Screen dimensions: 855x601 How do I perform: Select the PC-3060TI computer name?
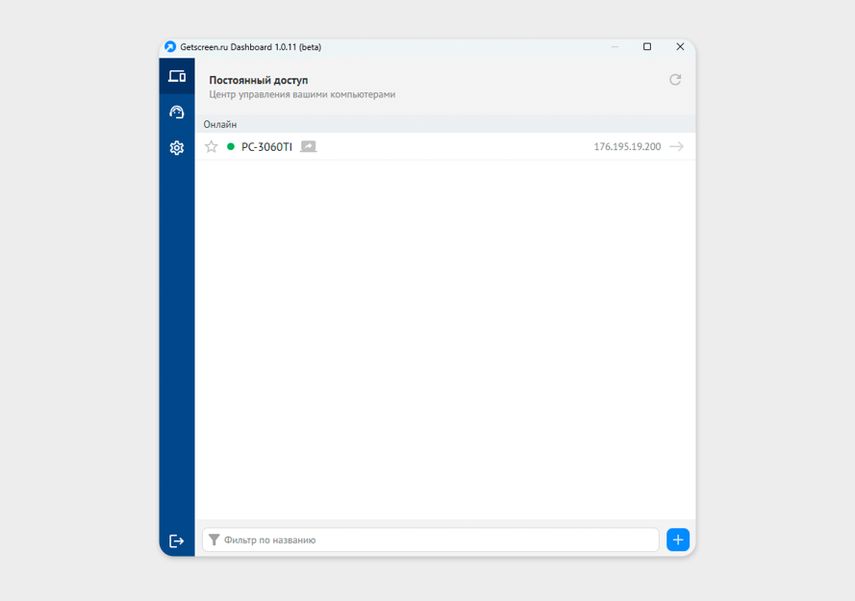coord(267,147)
